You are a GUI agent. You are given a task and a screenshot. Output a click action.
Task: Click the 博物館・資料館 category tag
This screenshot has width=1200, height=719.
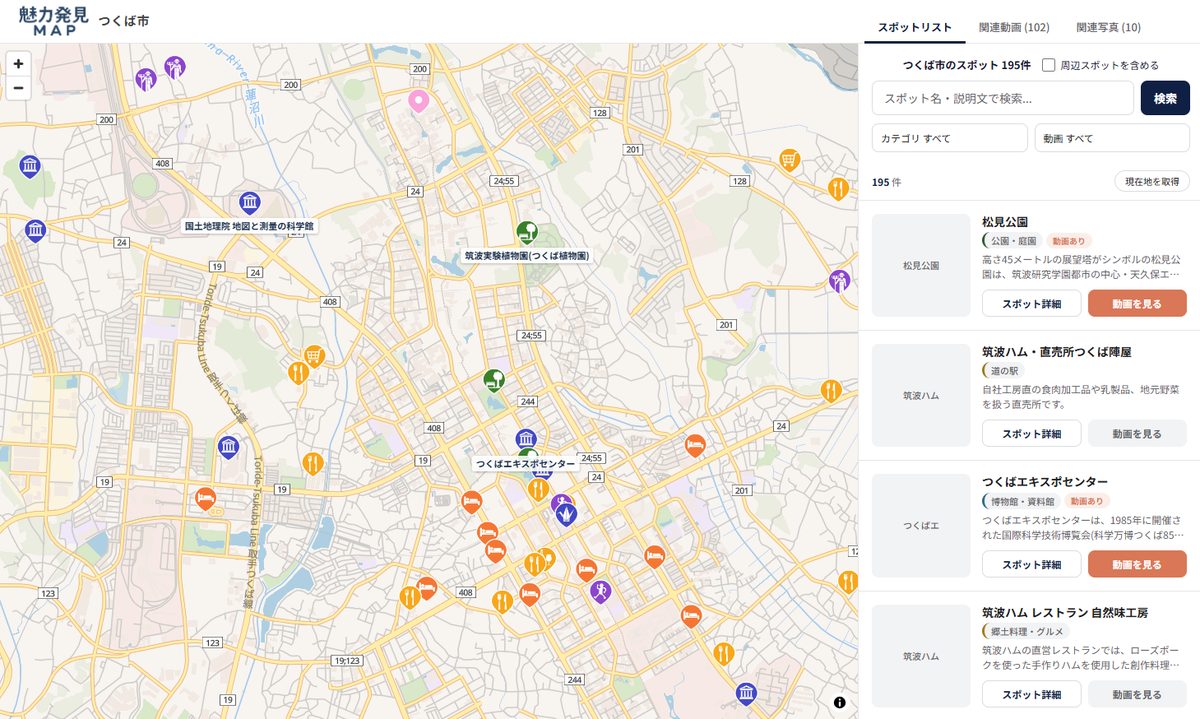tap(1021, 501)
